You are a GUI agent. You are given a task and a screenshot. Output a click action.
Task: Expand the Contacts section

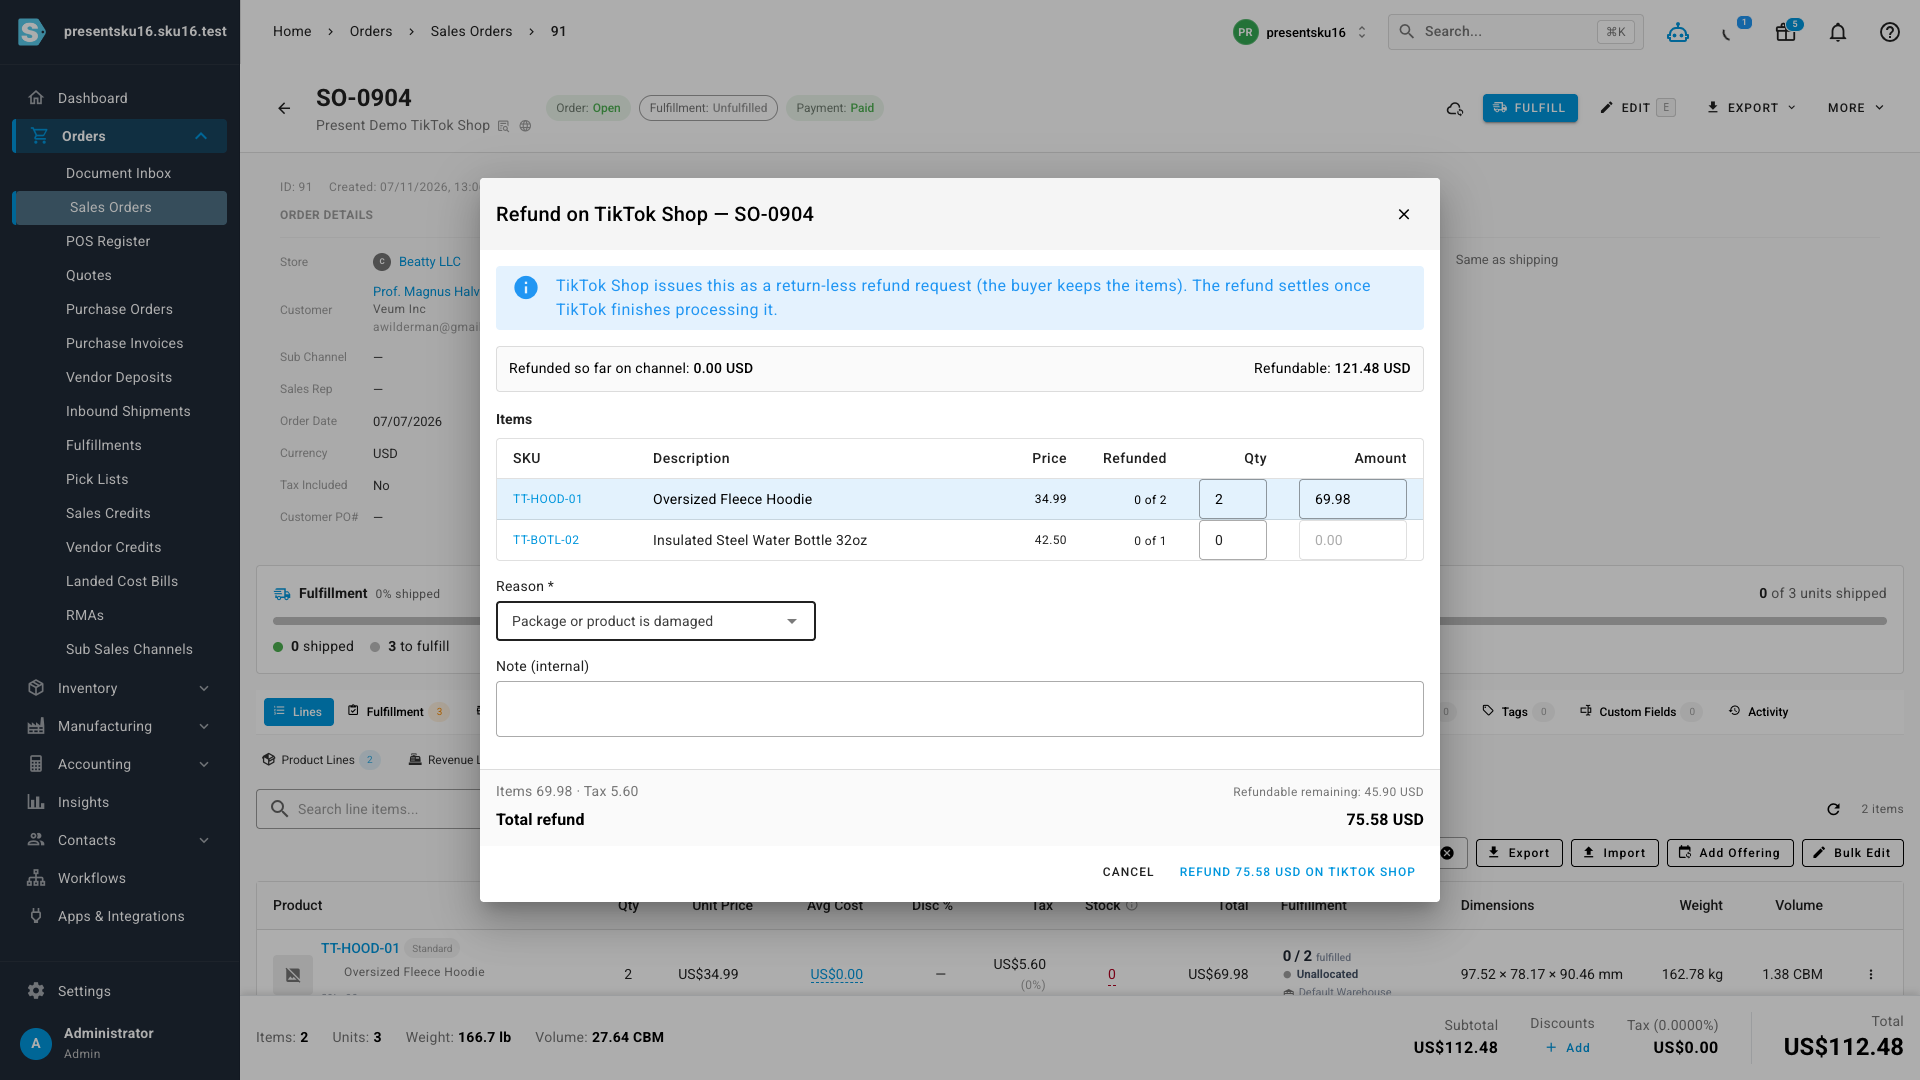(120, 840)
